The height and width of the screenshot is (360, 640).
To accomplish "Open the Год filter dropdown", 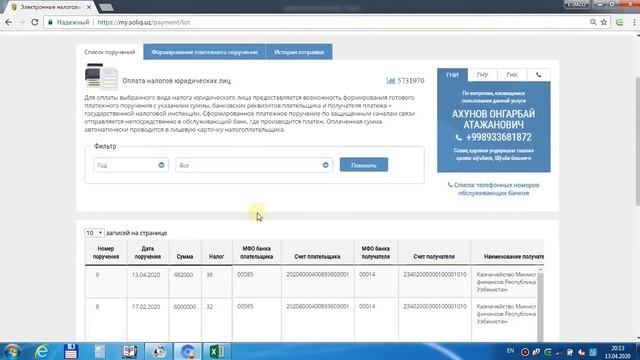I will 131,165.
